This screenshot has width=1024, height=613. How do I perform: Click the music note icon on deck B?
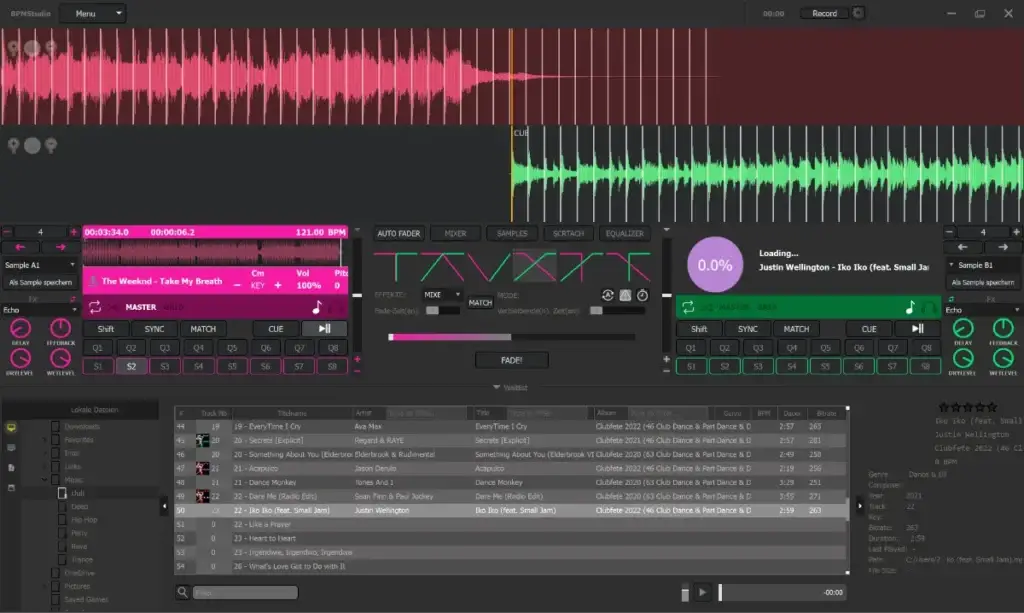coord(910,307)
